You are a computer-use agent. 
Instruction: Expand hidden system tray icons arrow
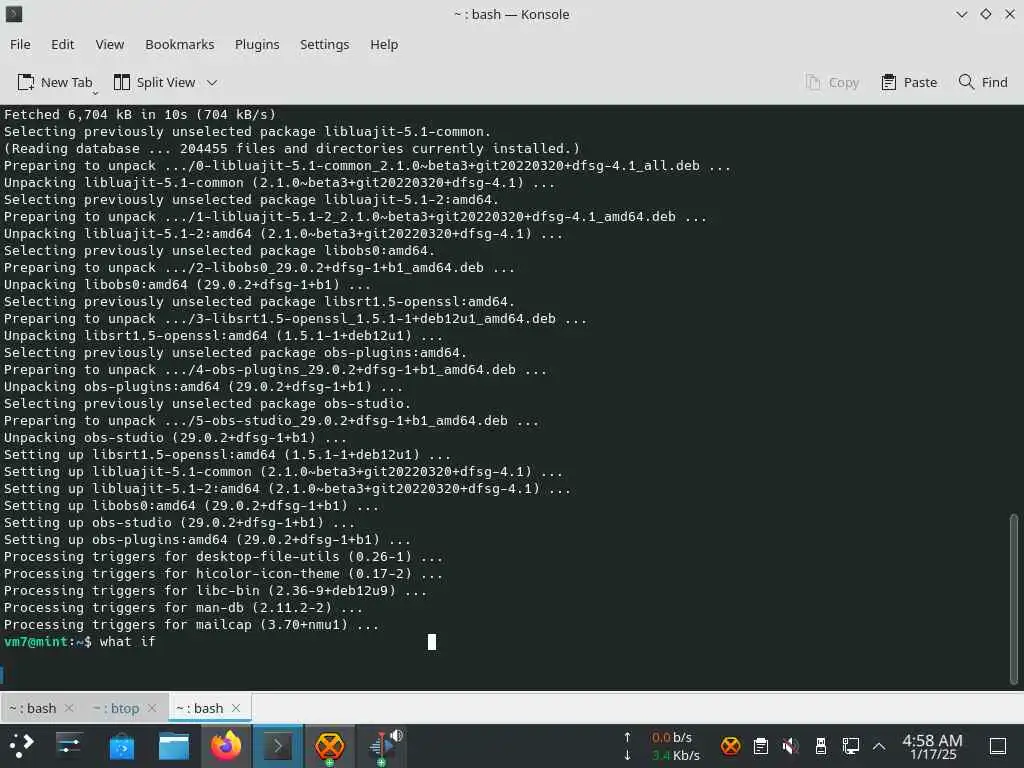pyautogui.click(x=879, y=746)
